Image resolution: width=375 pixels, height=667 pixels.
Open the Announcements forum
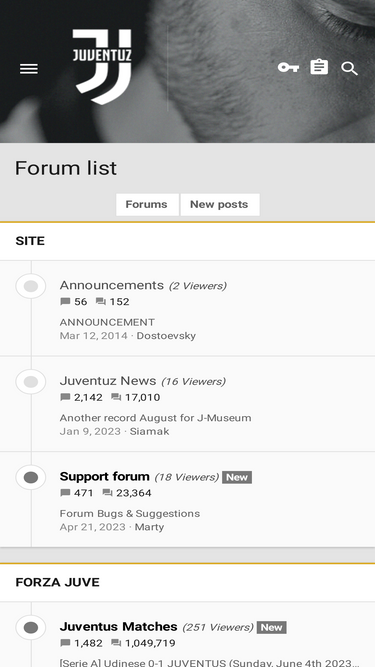click(111, 285)
